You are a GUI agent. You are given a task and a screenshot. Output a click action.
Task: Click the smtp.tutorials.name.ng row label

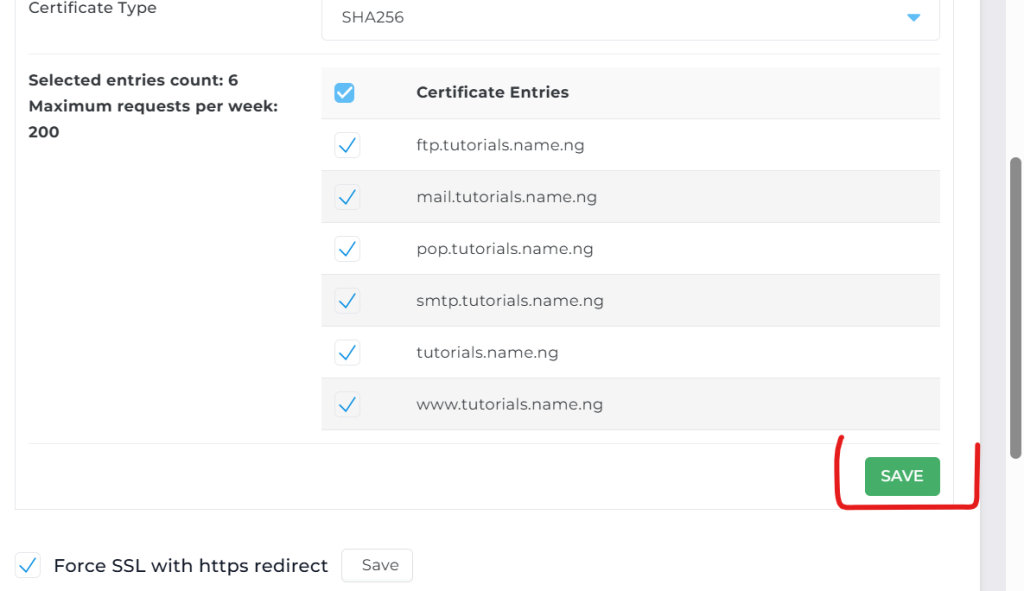click(x=510, y=301)
